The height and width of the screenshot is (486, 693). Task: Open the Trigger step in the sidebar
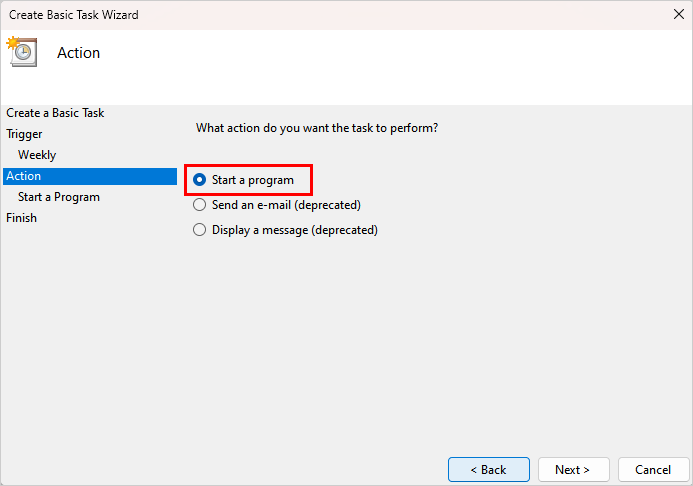[24, 134]
